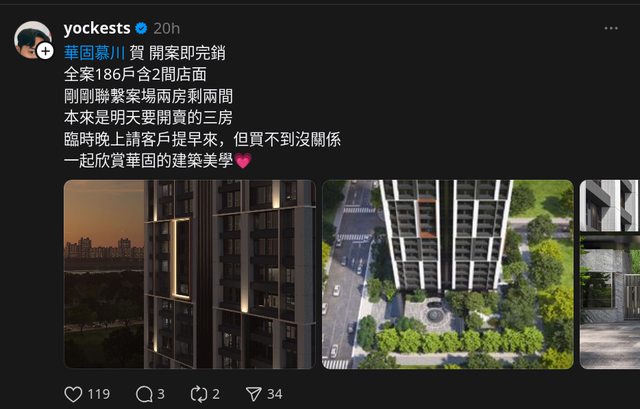Follow yockests via the plus badge

(45, 51)
